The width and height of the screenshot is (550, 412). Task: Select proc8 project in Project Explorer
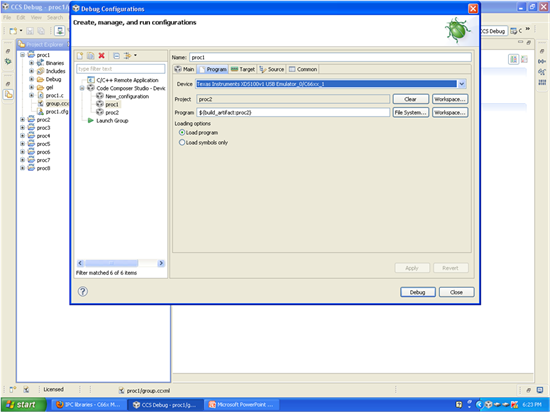pos(43,168)
